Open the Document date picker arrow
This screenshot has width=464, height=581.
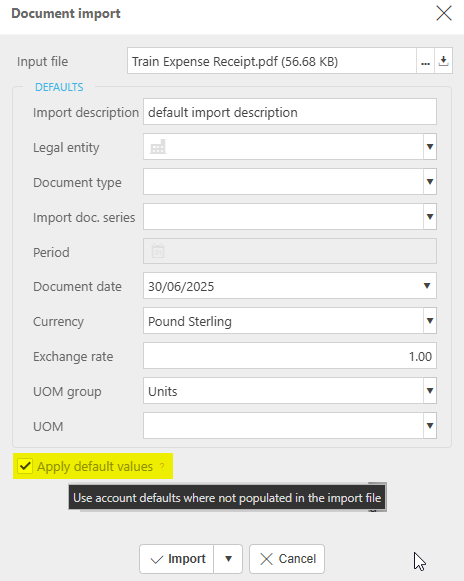click(x=427, y=286)
